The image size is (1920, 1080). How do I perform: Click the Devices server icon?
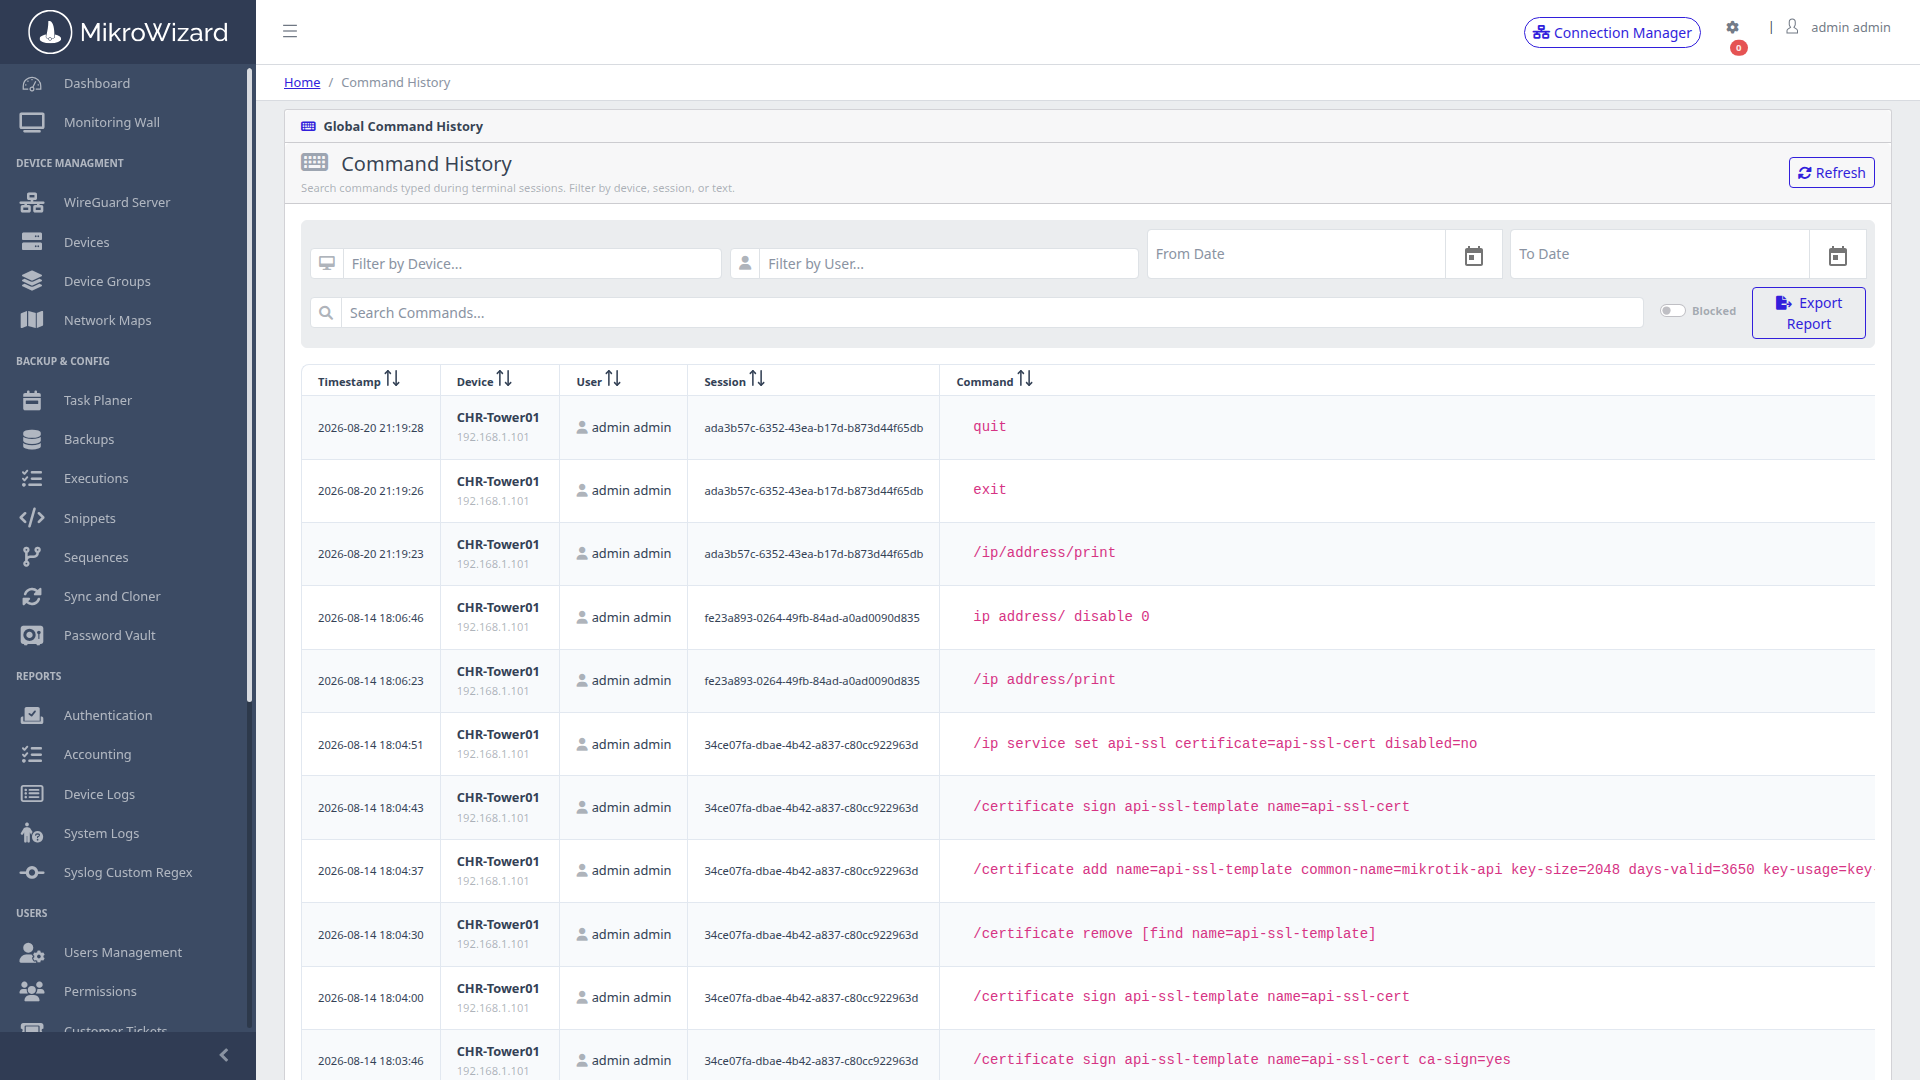(32, 242)
